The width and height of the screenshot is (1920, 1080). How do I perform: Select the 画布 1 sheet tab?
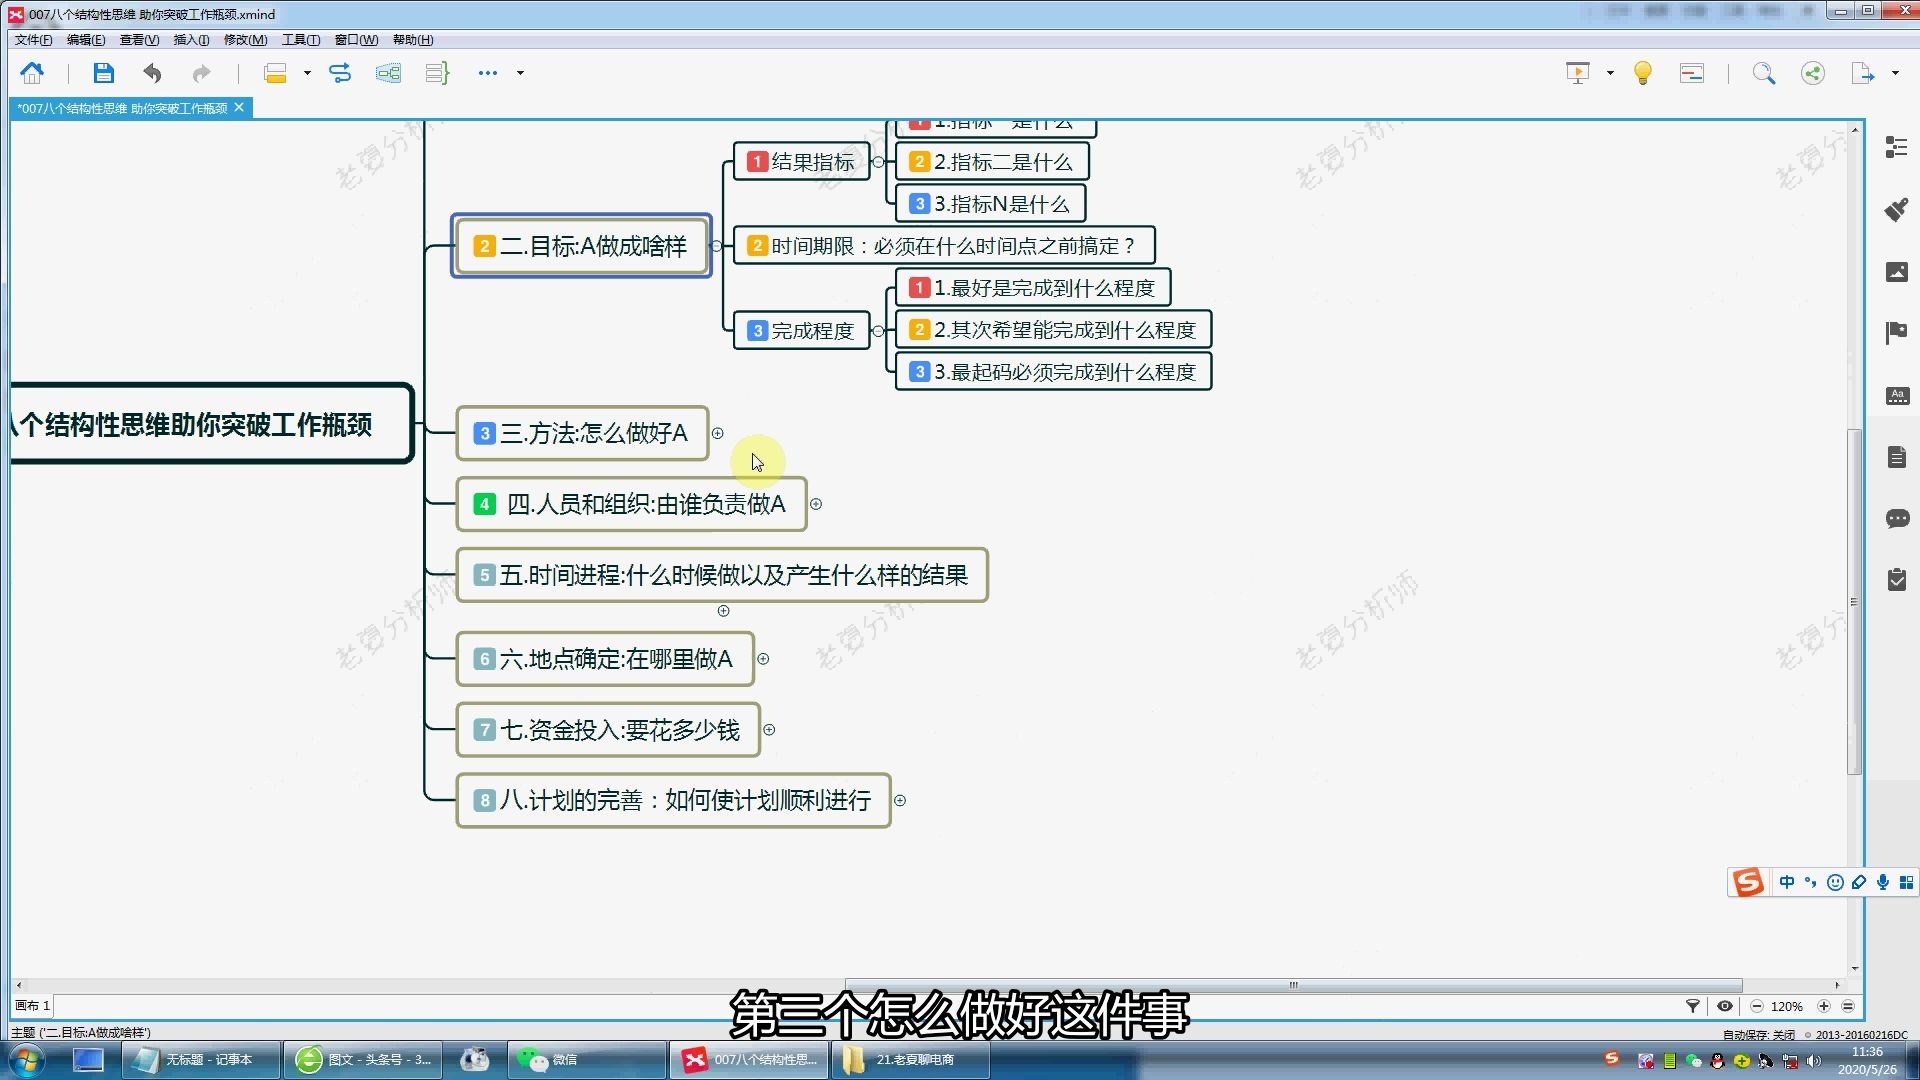32,1006
